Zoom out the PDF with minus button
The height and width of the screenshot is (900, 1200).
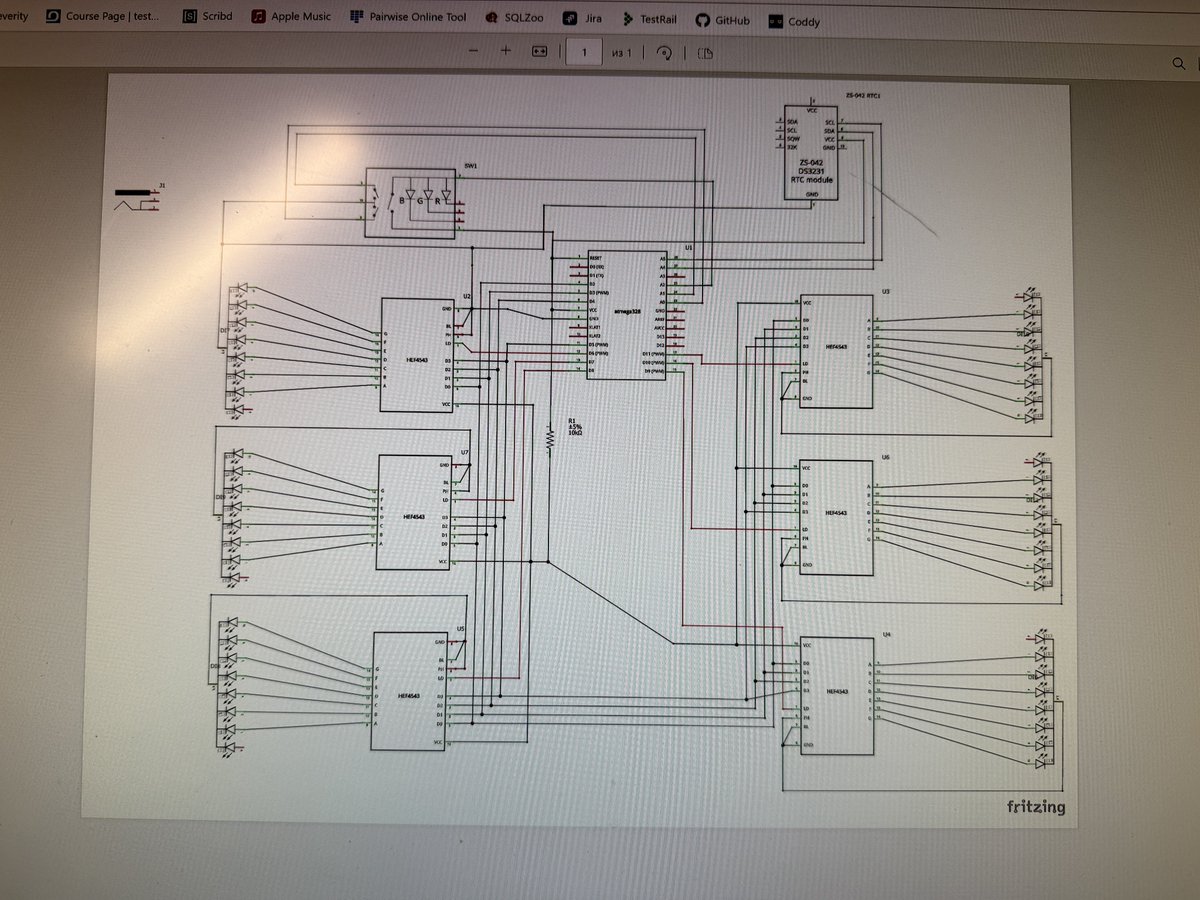(473, 51)
